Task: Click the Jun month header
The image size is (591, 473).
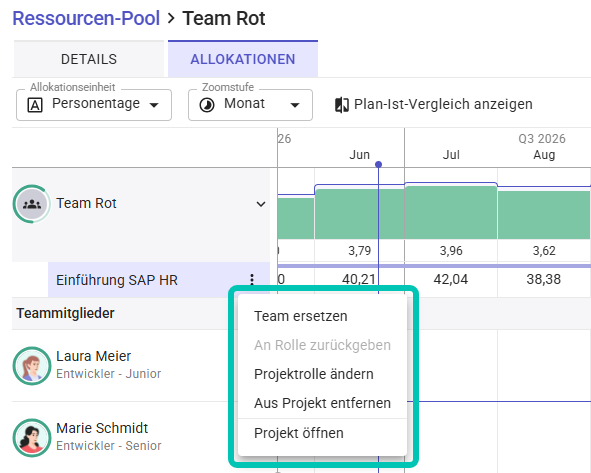Action: click(359, 155)
